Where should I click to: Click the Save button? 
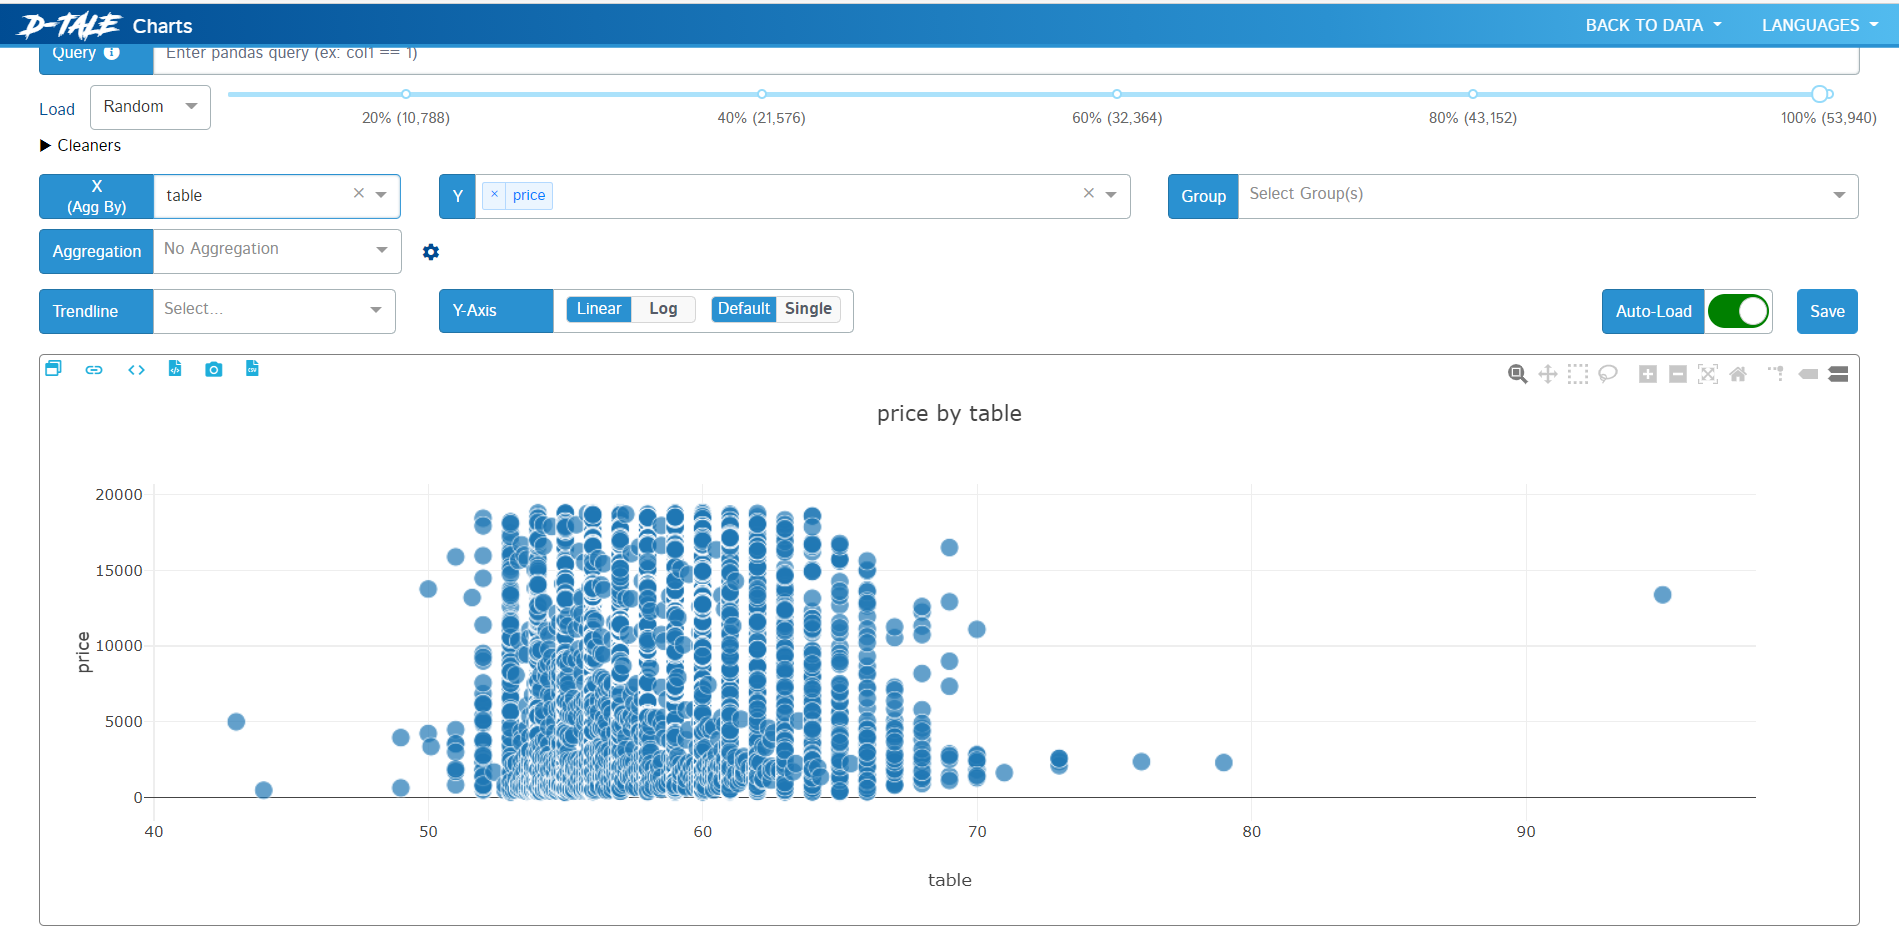pyautogui.click(x=1827, y=311)
